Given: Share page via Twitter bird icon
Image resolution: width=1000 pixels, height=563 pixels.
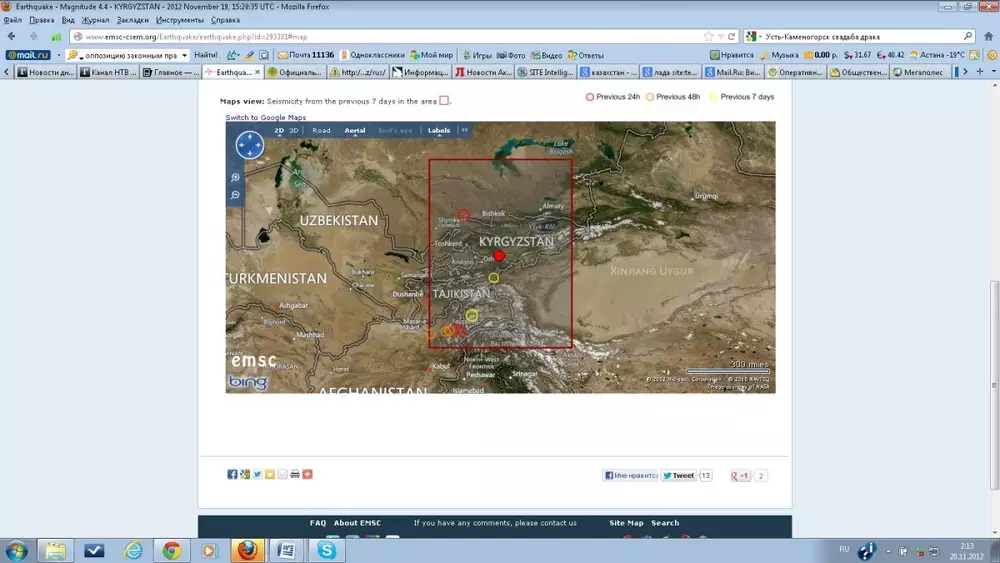Looking at the screenshot, I should pyautogui.click(x=257, y=474).
